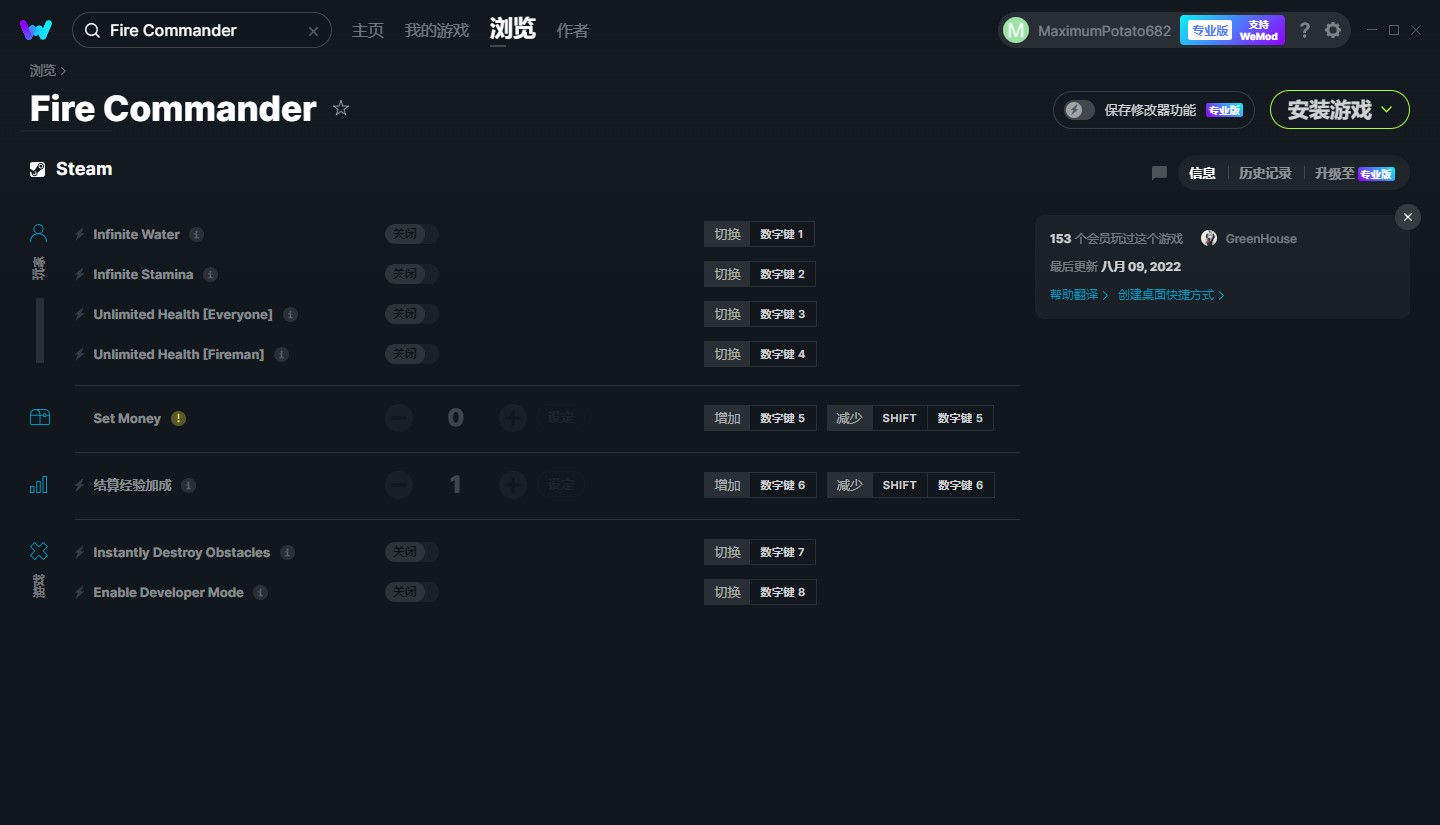
Task: Change Infinite Stamina hotkey 数字键 2
Action: 782,274
